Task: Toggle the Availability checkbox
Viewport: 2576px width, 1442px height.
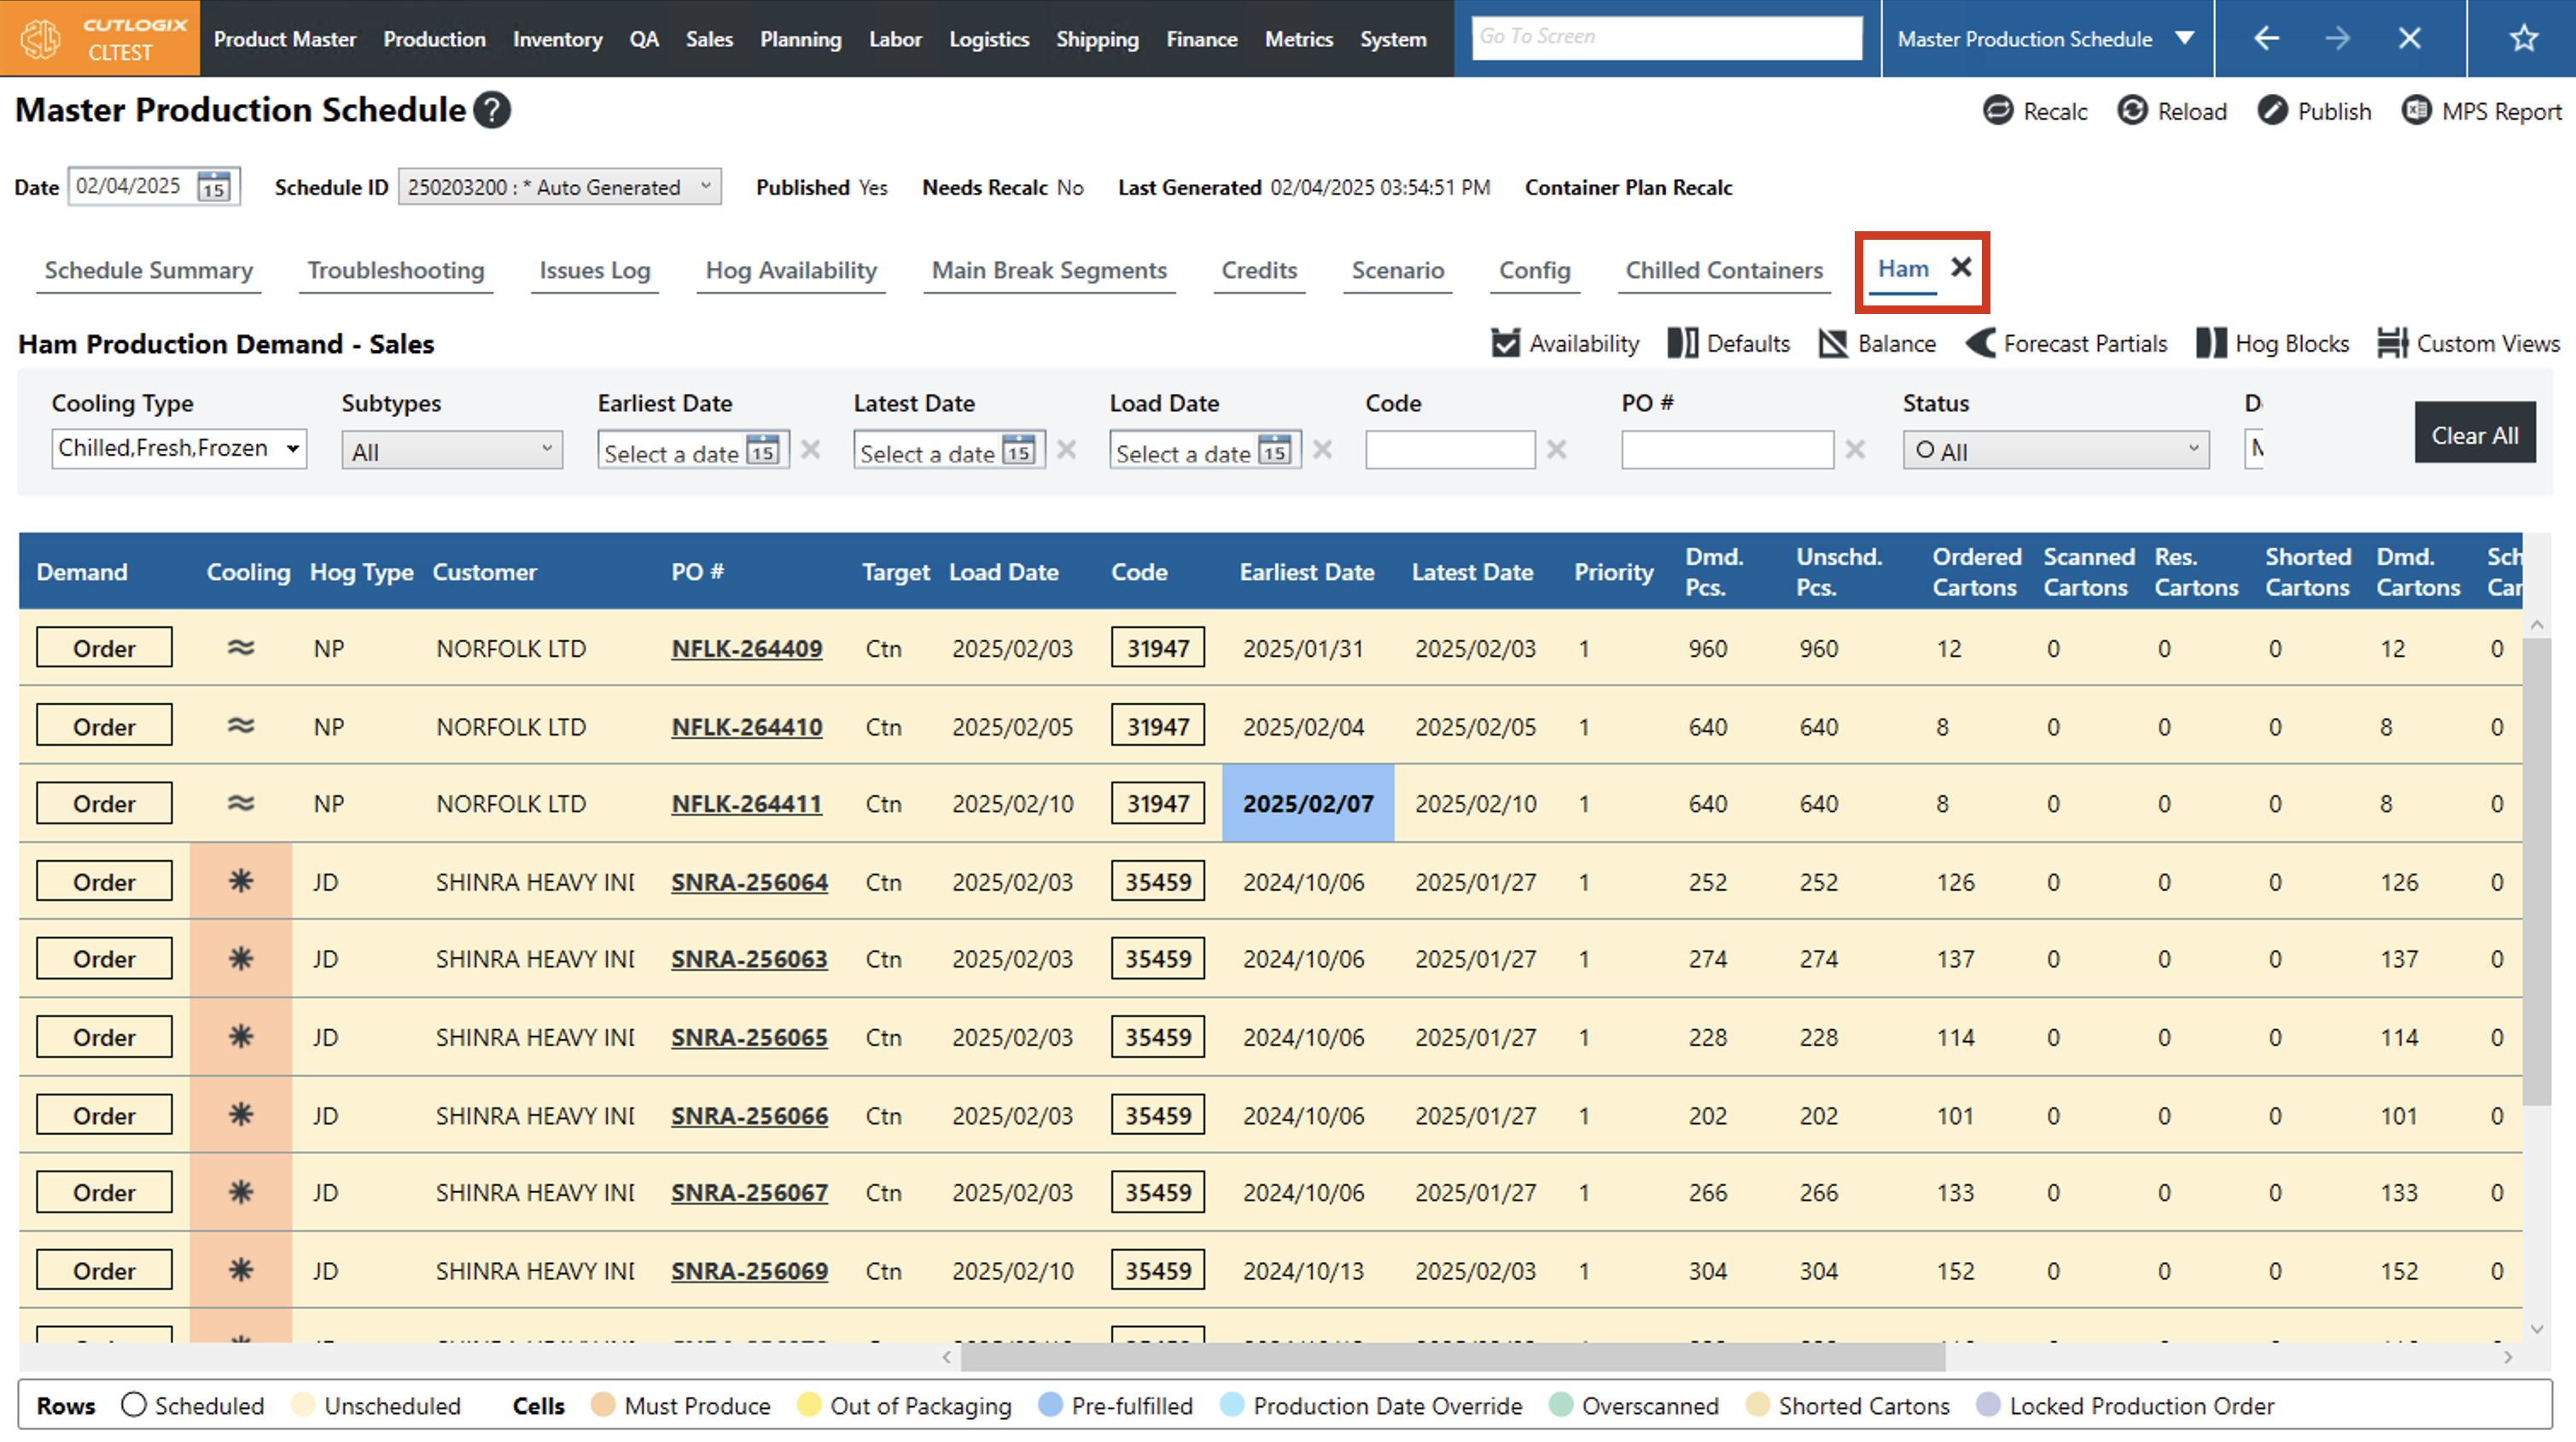Action: click(1505, 344)
